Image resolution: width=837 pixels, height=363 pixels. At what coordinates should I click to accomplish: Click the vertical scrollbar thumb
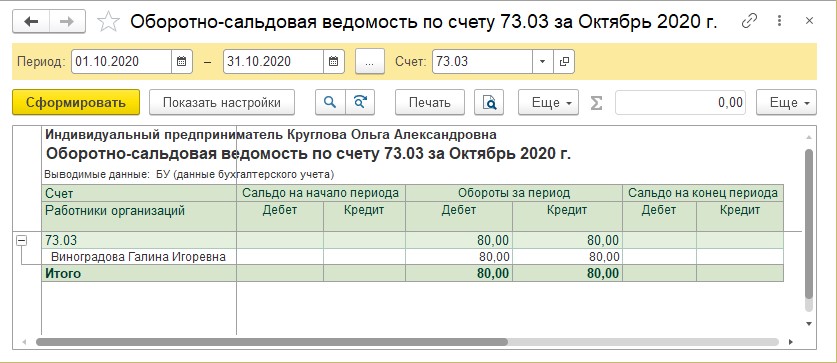pos(809,224)
